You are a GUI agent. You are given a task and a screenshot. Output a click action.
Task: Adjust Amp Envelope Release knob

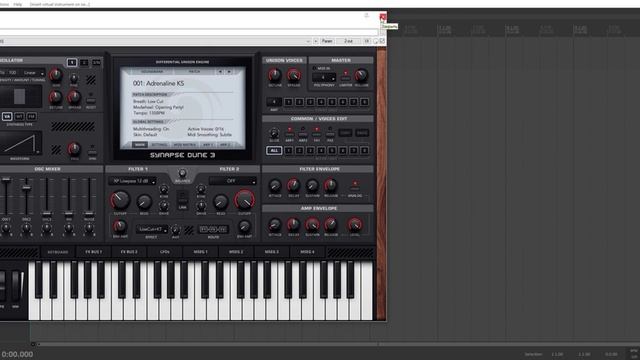(x=331, y=225)
